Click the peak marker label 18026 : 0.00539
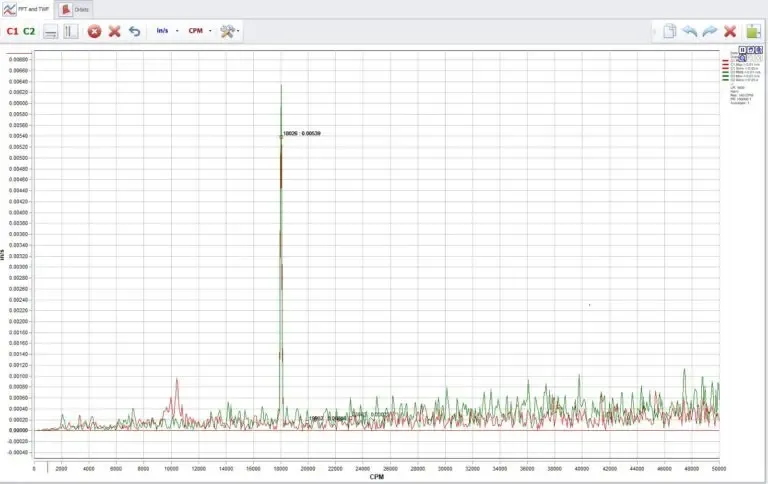The width and height of the screenshot is (768, 484). (302, 133)
